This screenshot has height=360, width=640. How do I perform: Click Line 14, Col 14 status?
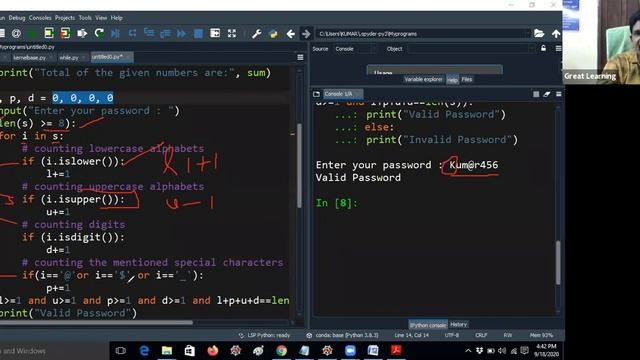click(x=411, y=335)
